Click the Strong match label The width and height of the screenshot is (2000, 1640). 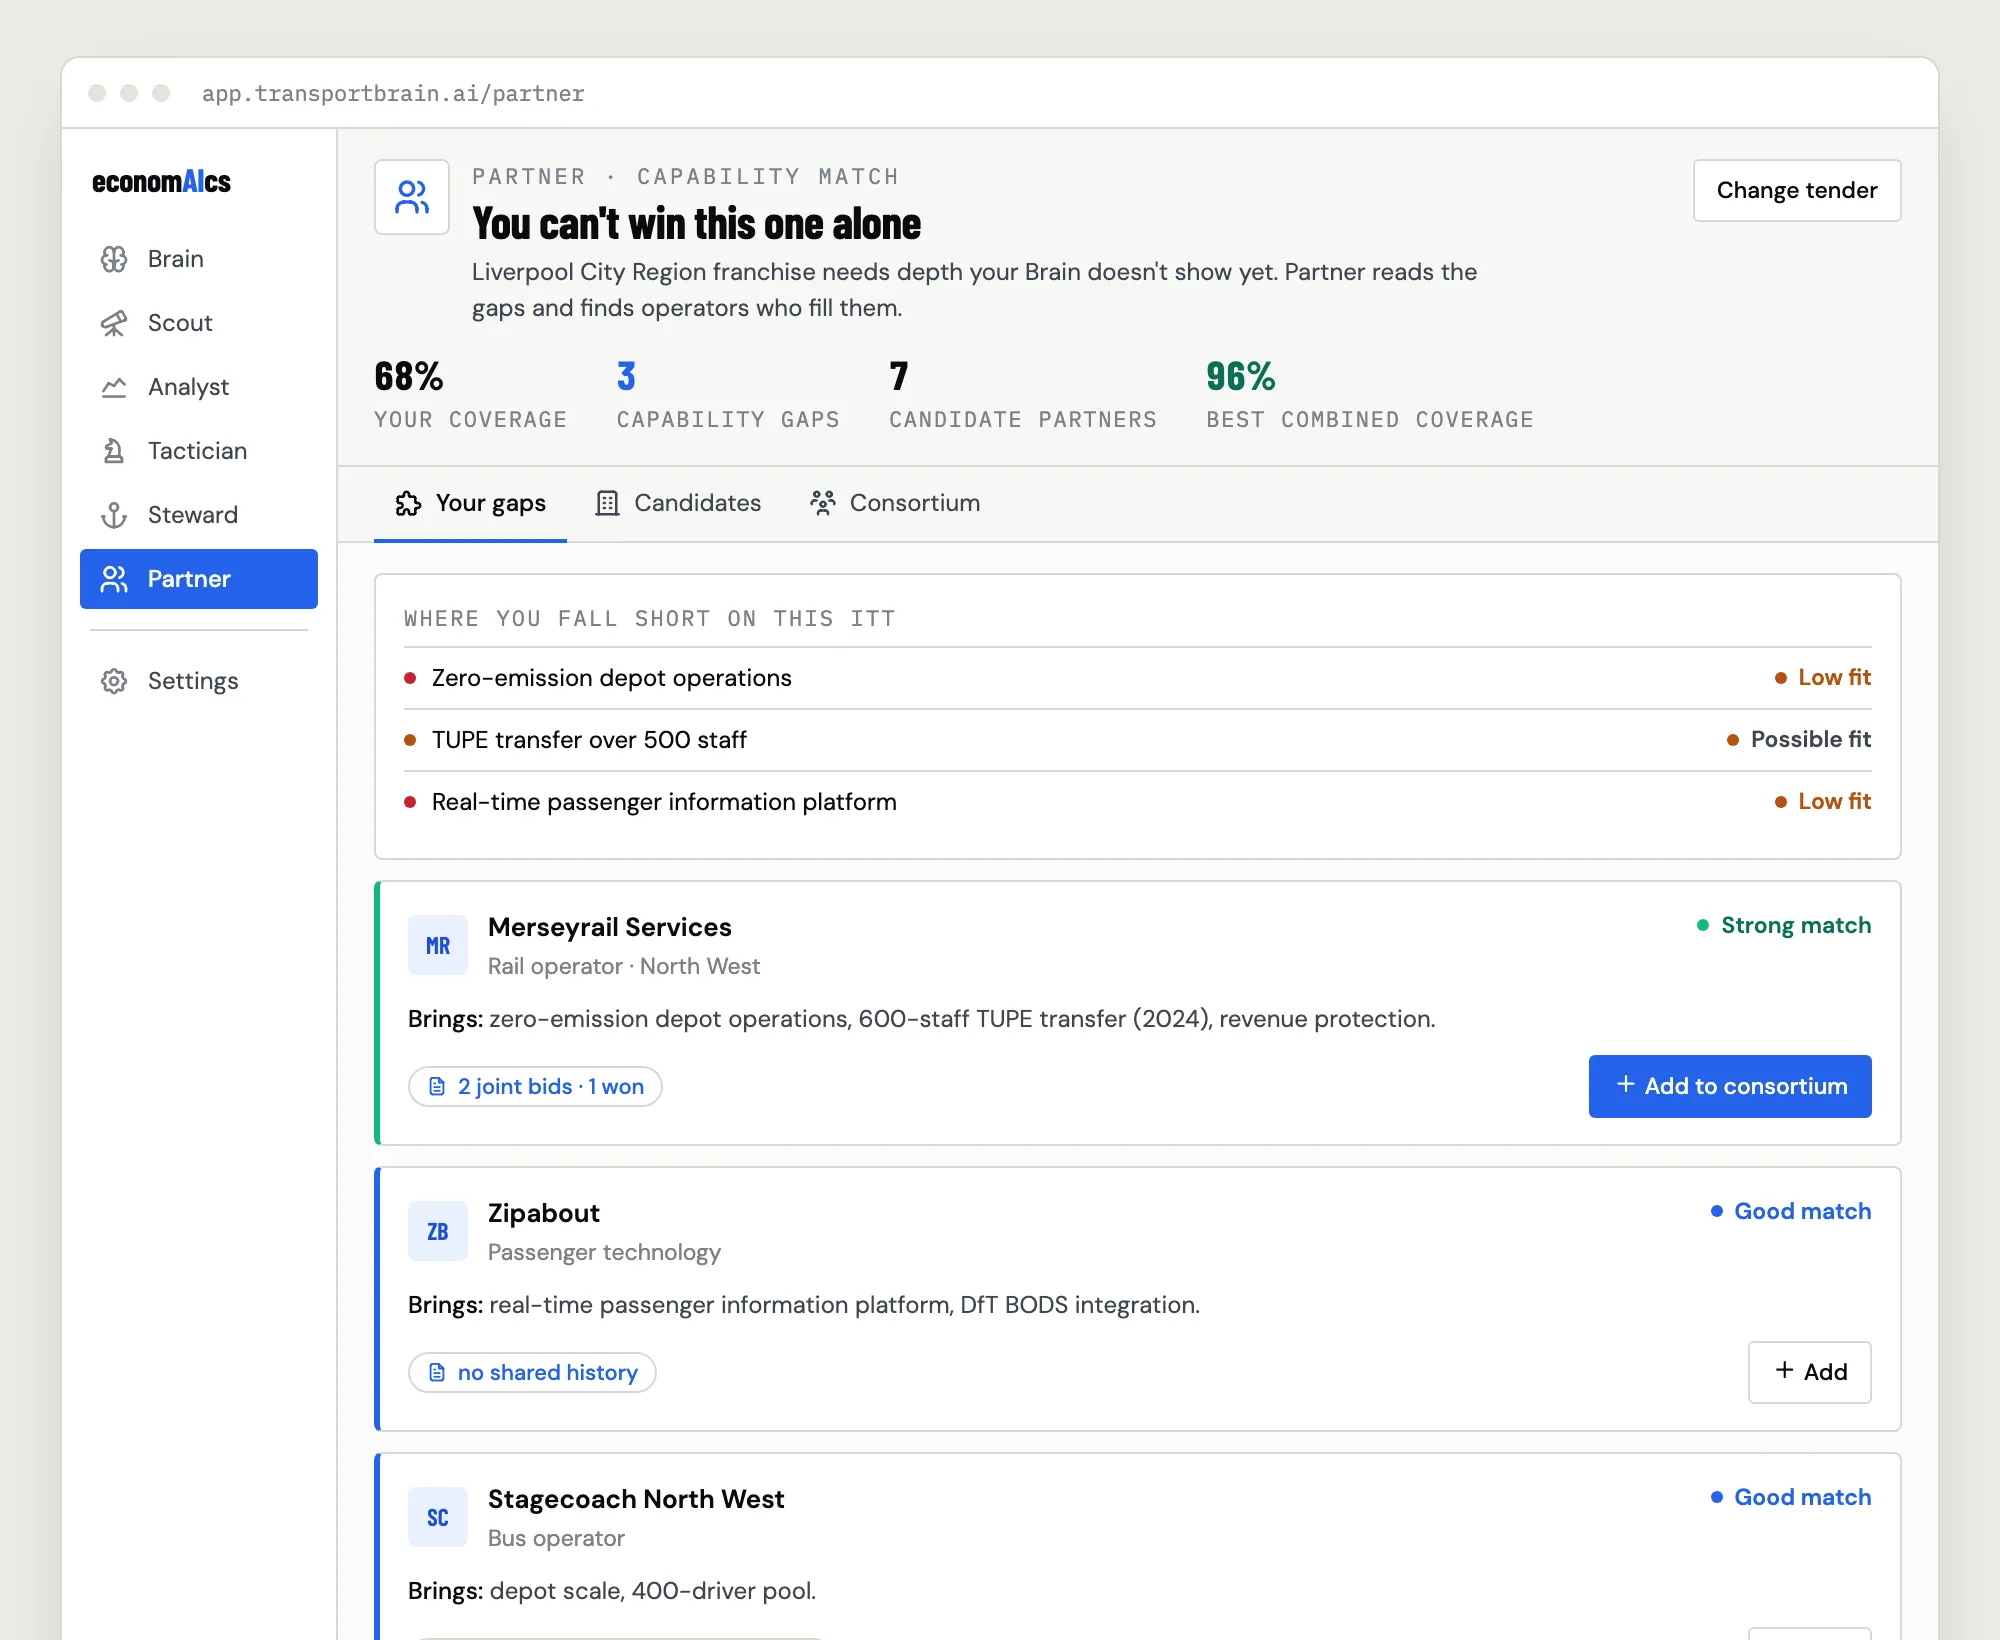(1784, 925)
